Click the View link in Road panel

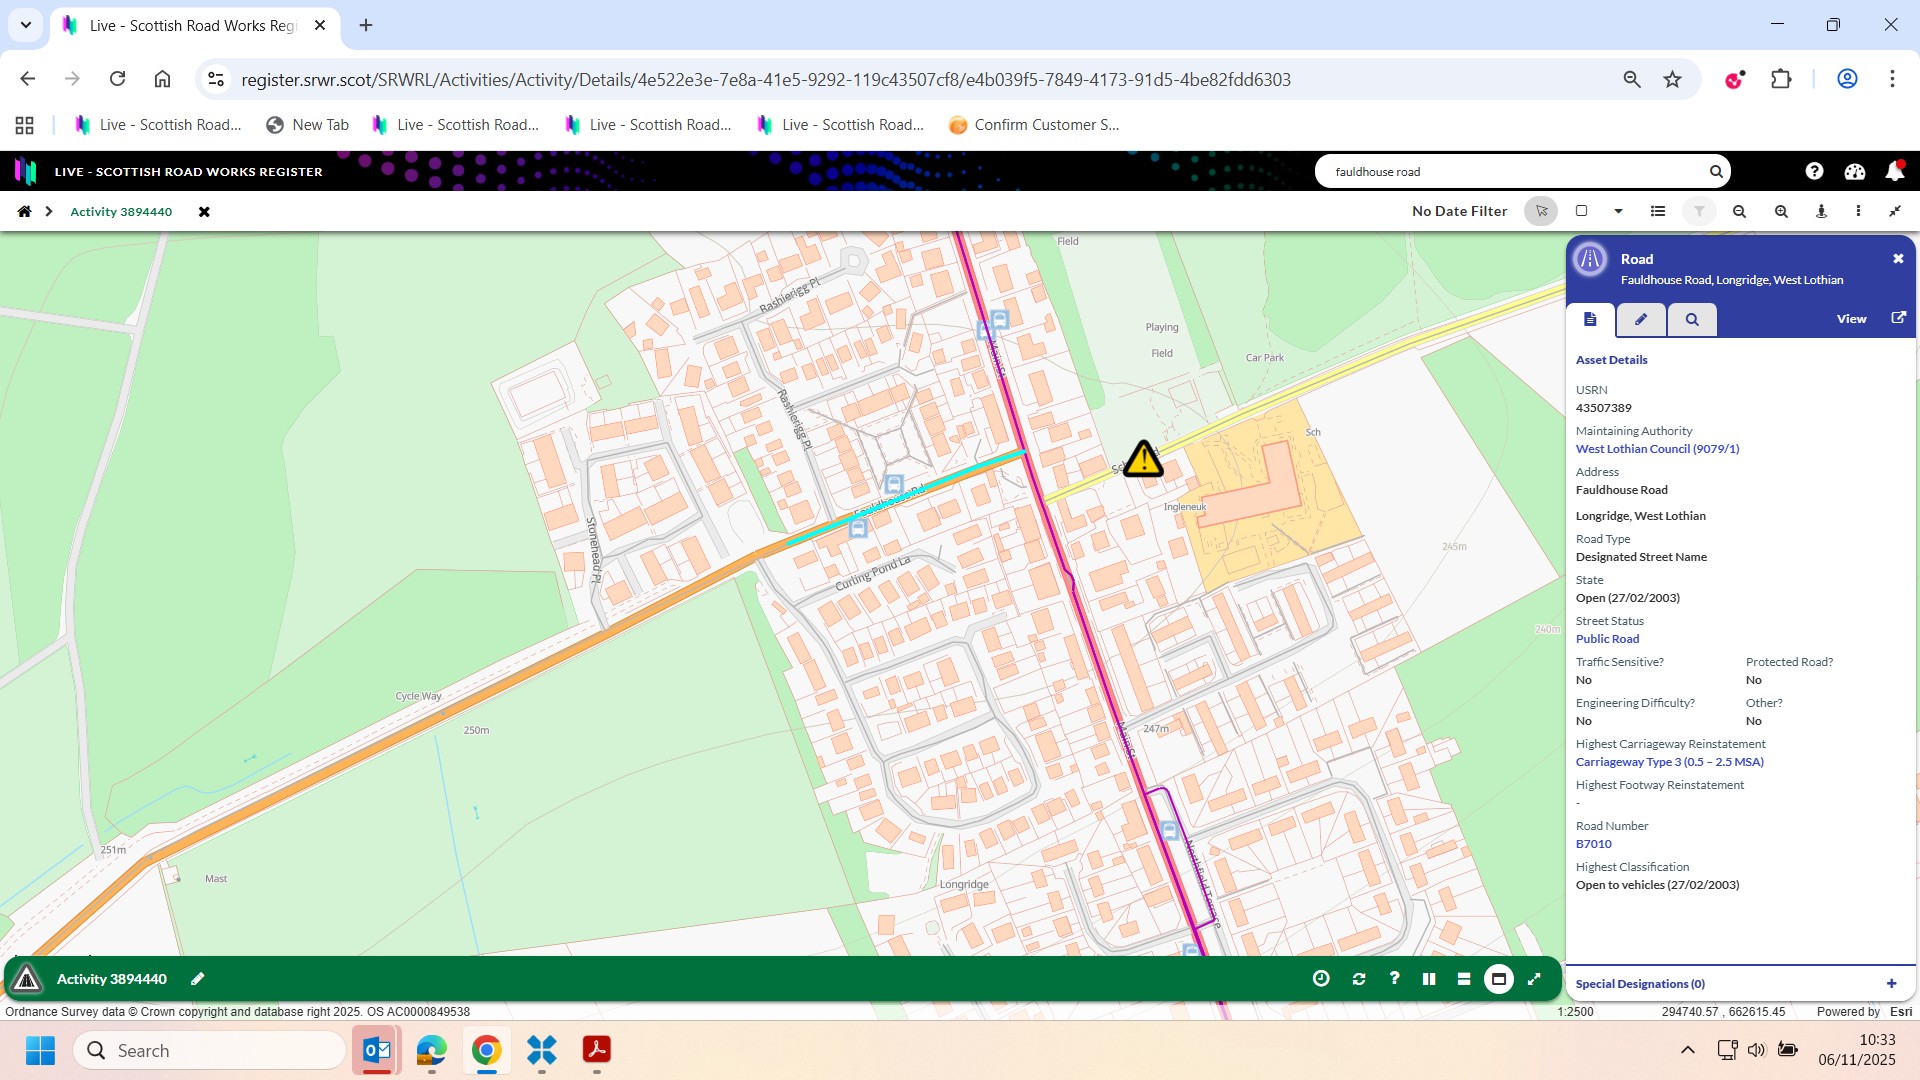point(1851,319)
